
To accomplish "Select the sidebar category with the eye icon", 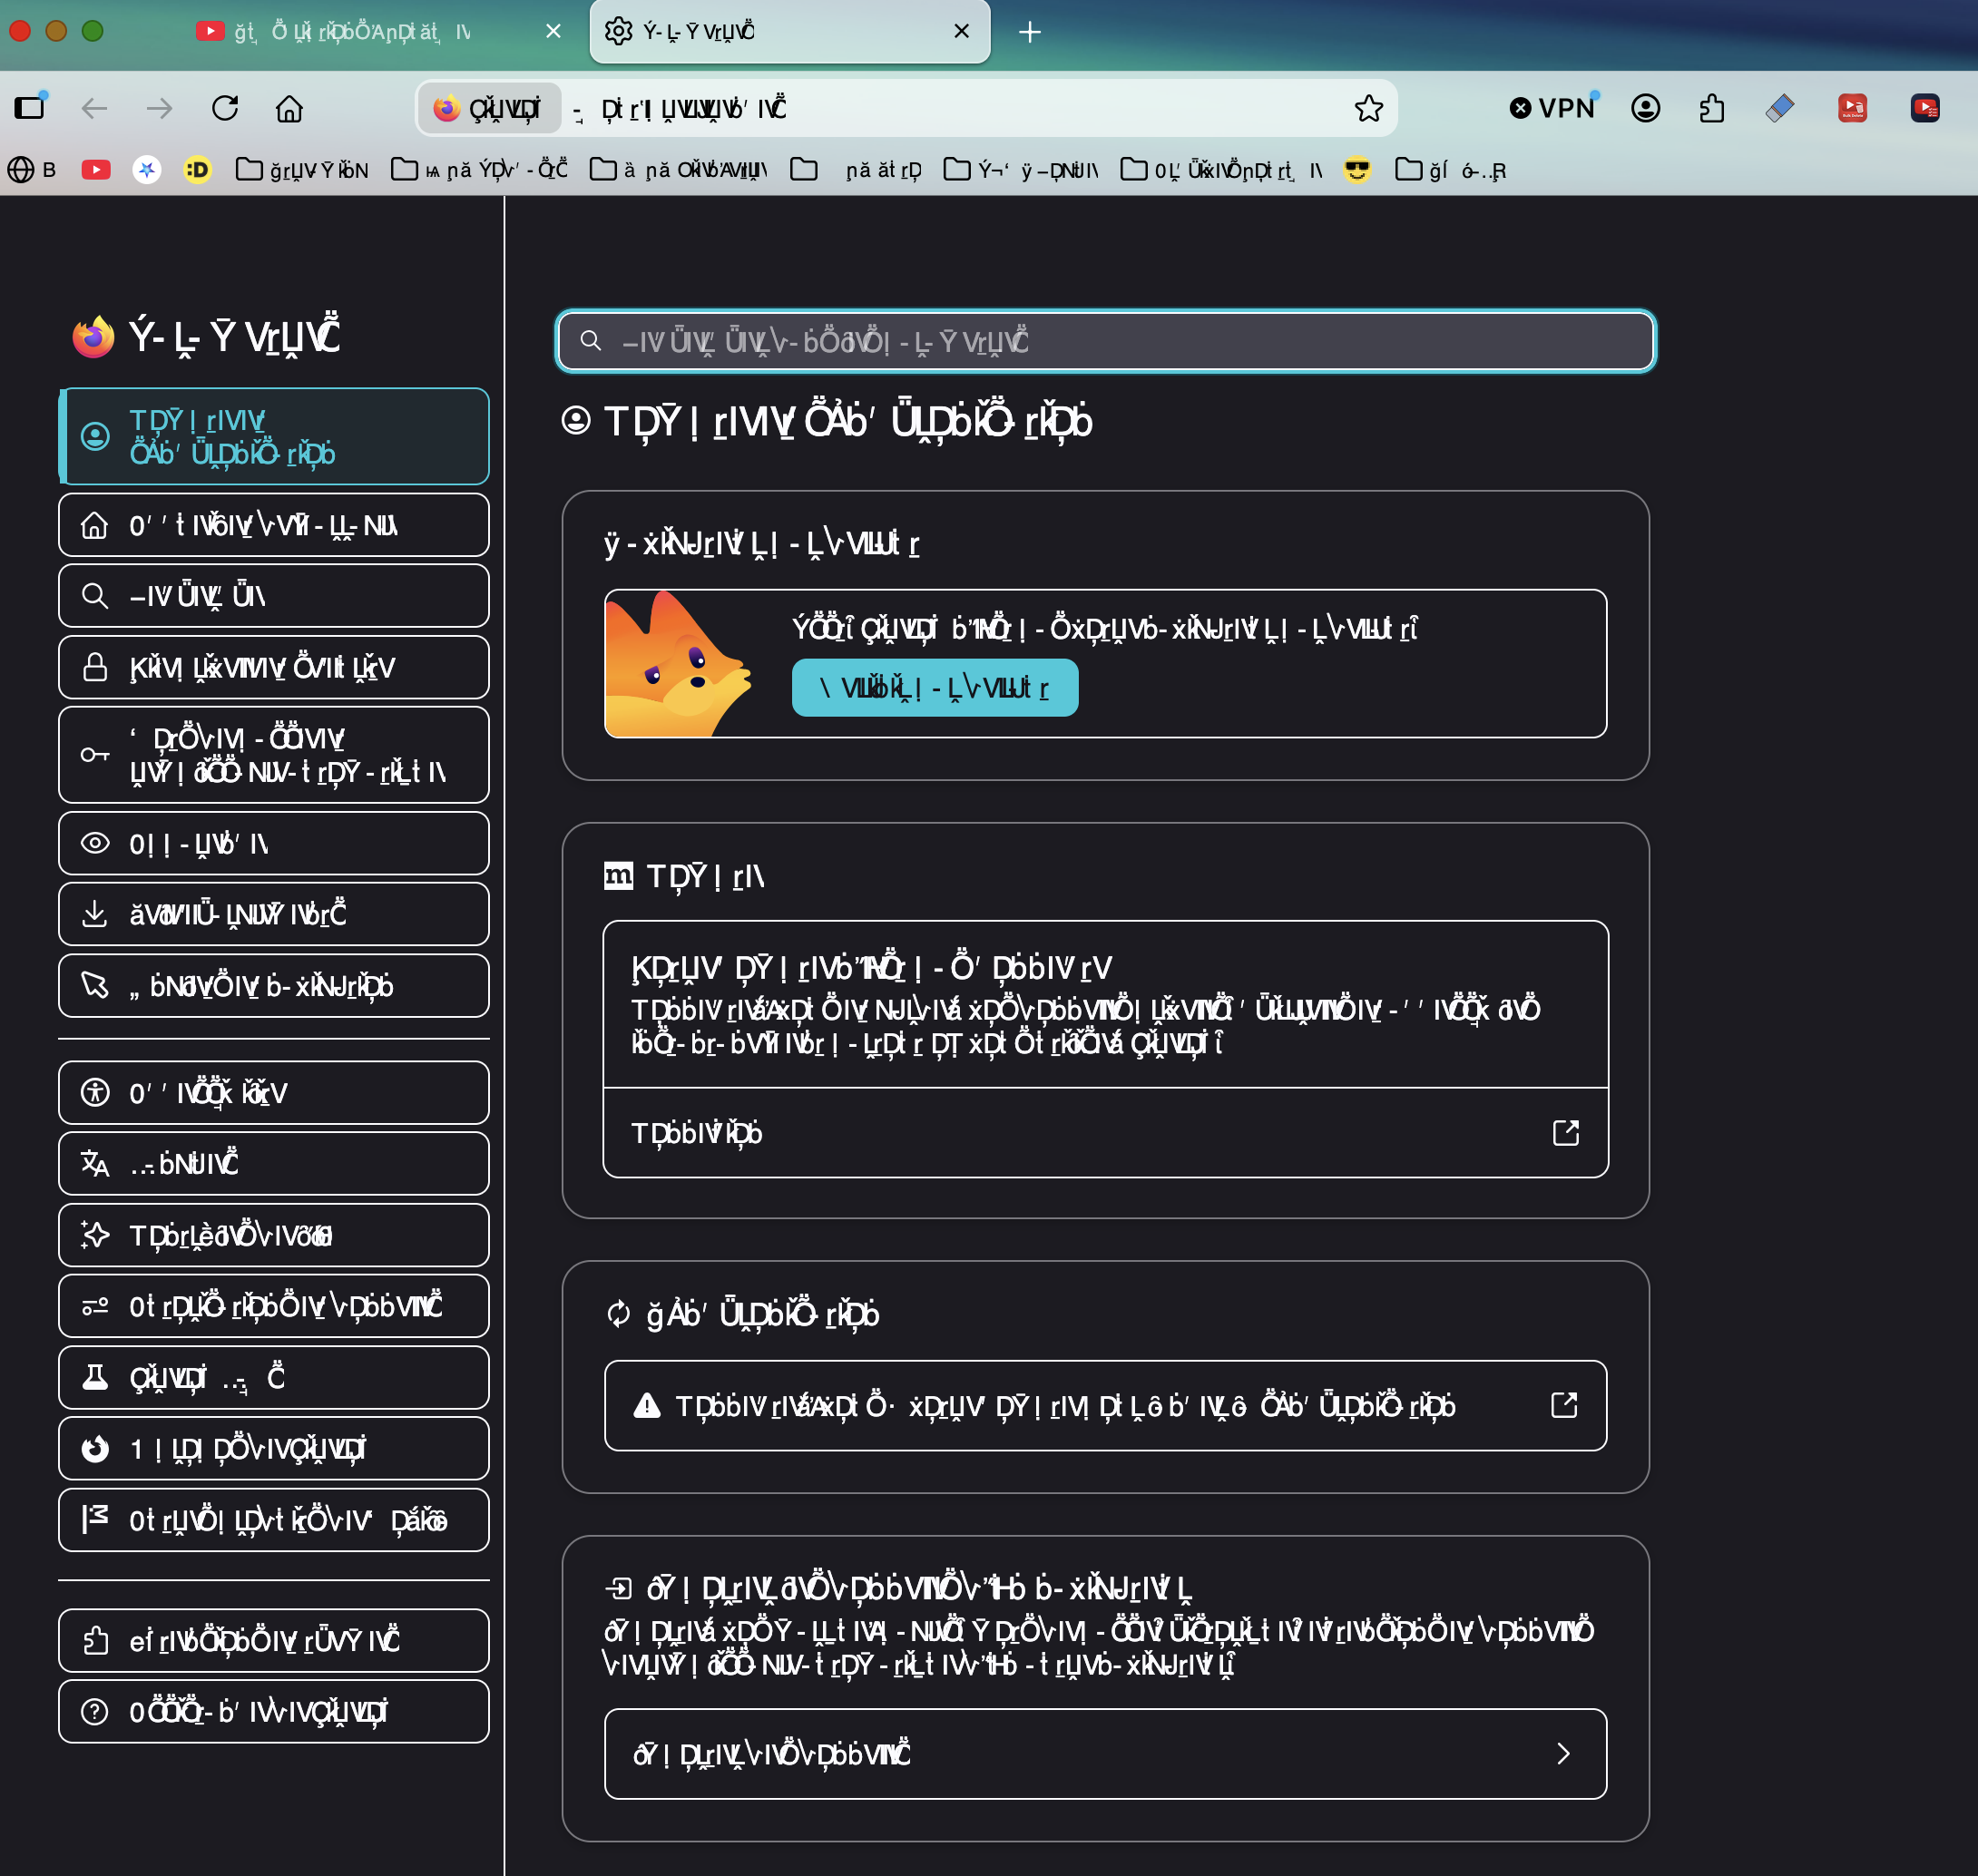I will (273, 843).
